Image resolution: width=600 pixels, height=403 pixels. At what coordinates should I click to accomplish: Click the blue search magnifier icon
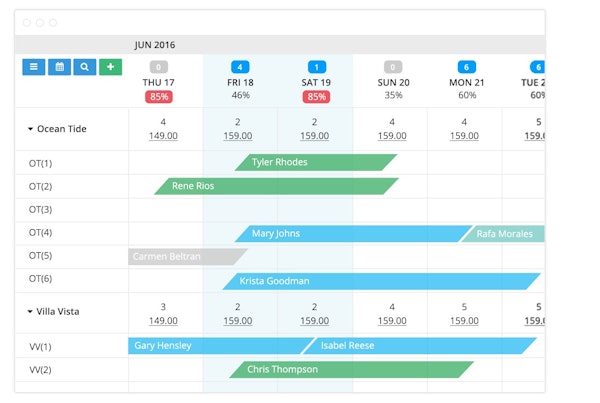(x=85, y=67)
